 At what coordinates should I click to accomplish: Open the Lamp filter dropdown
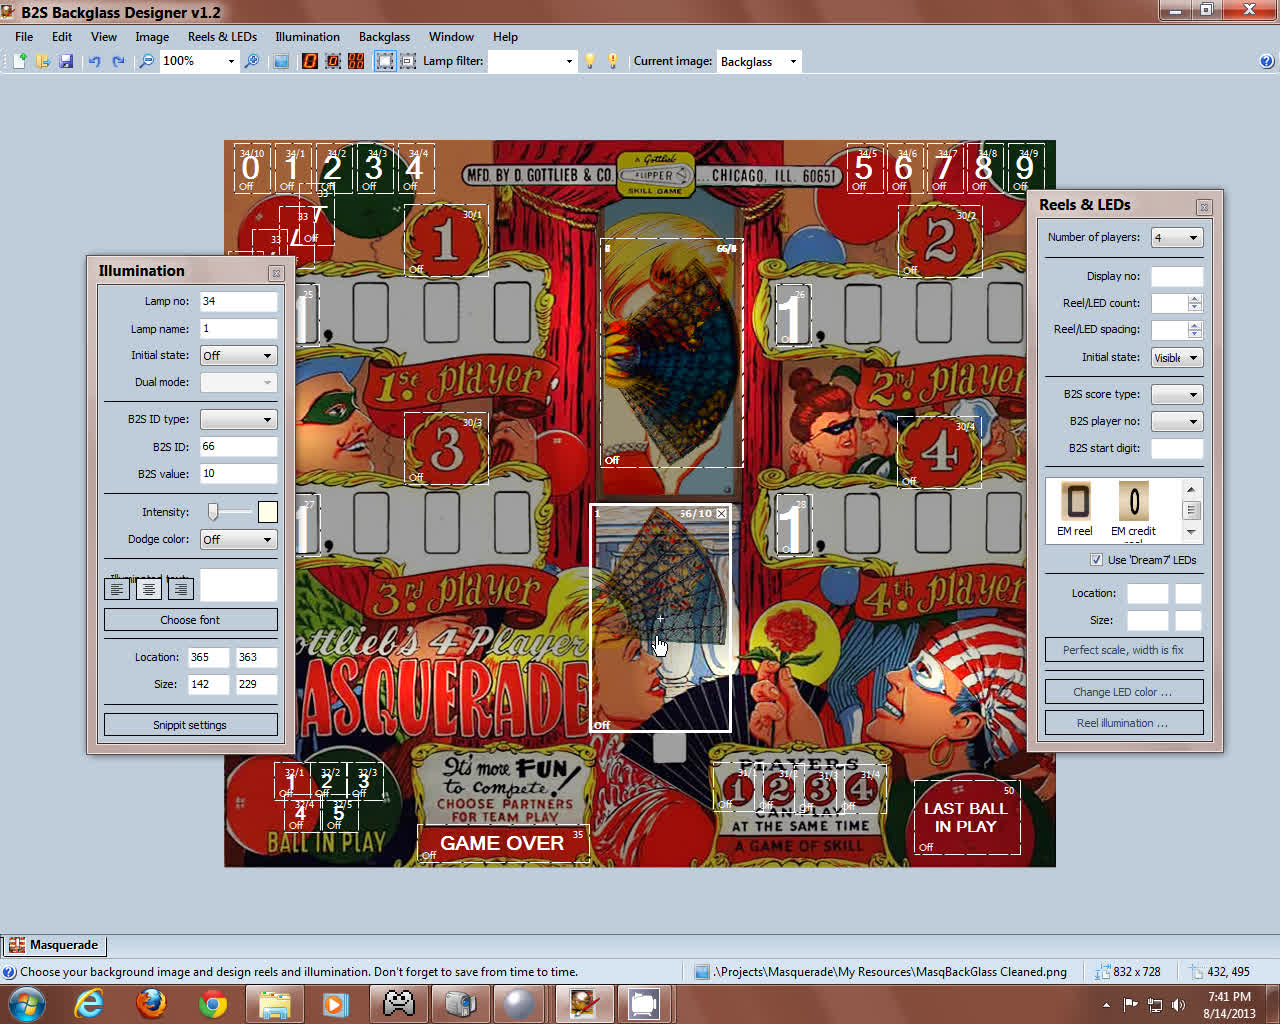[569, 61]
